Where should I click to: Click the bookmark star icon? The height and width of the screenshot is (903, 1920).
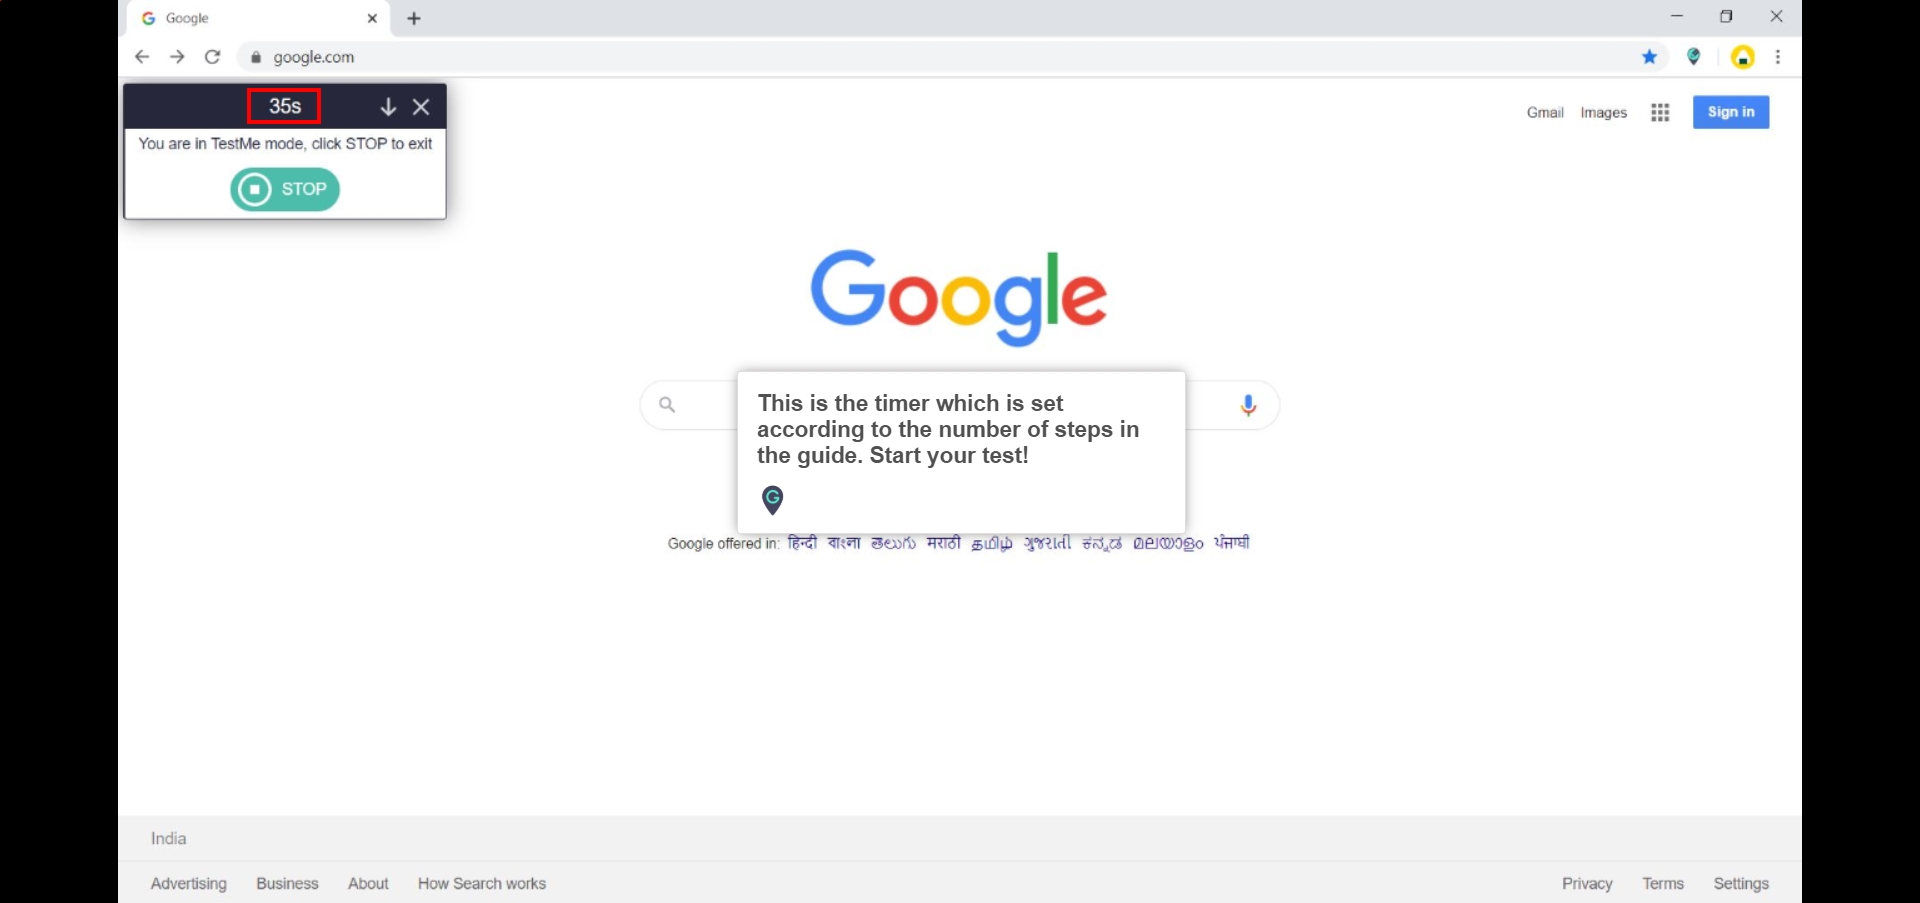point(1649,57)
